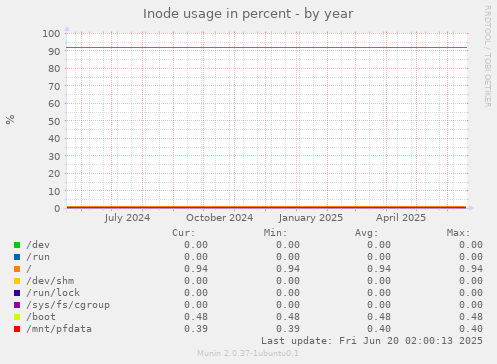
Task: Click the yellow /dev/shm legend swatch
Action: (x=17, y=281)
